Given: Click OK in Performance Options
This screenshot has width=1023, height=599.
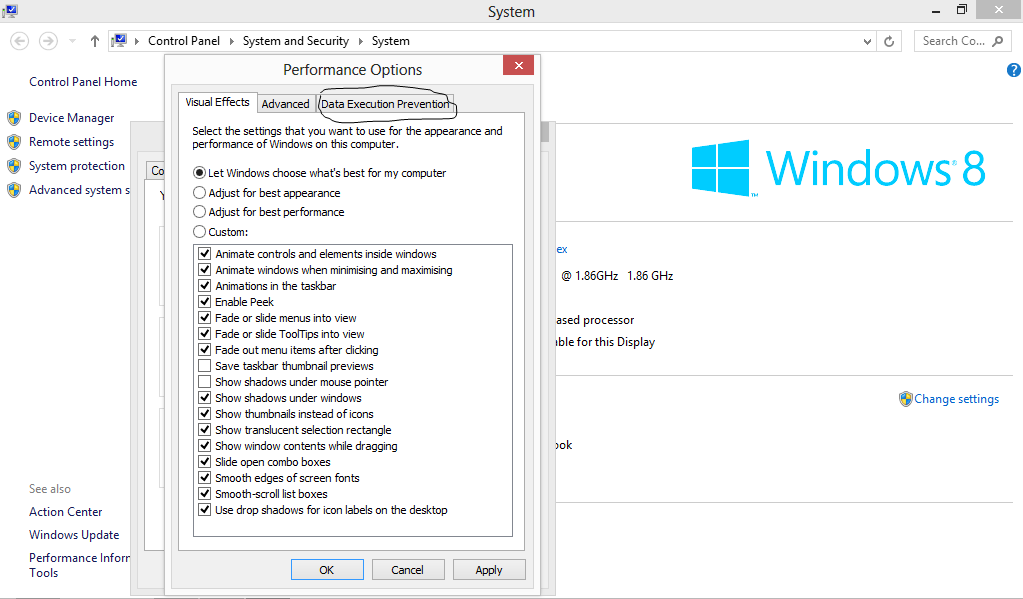Looking at the screenshot, I should [327, 570].
